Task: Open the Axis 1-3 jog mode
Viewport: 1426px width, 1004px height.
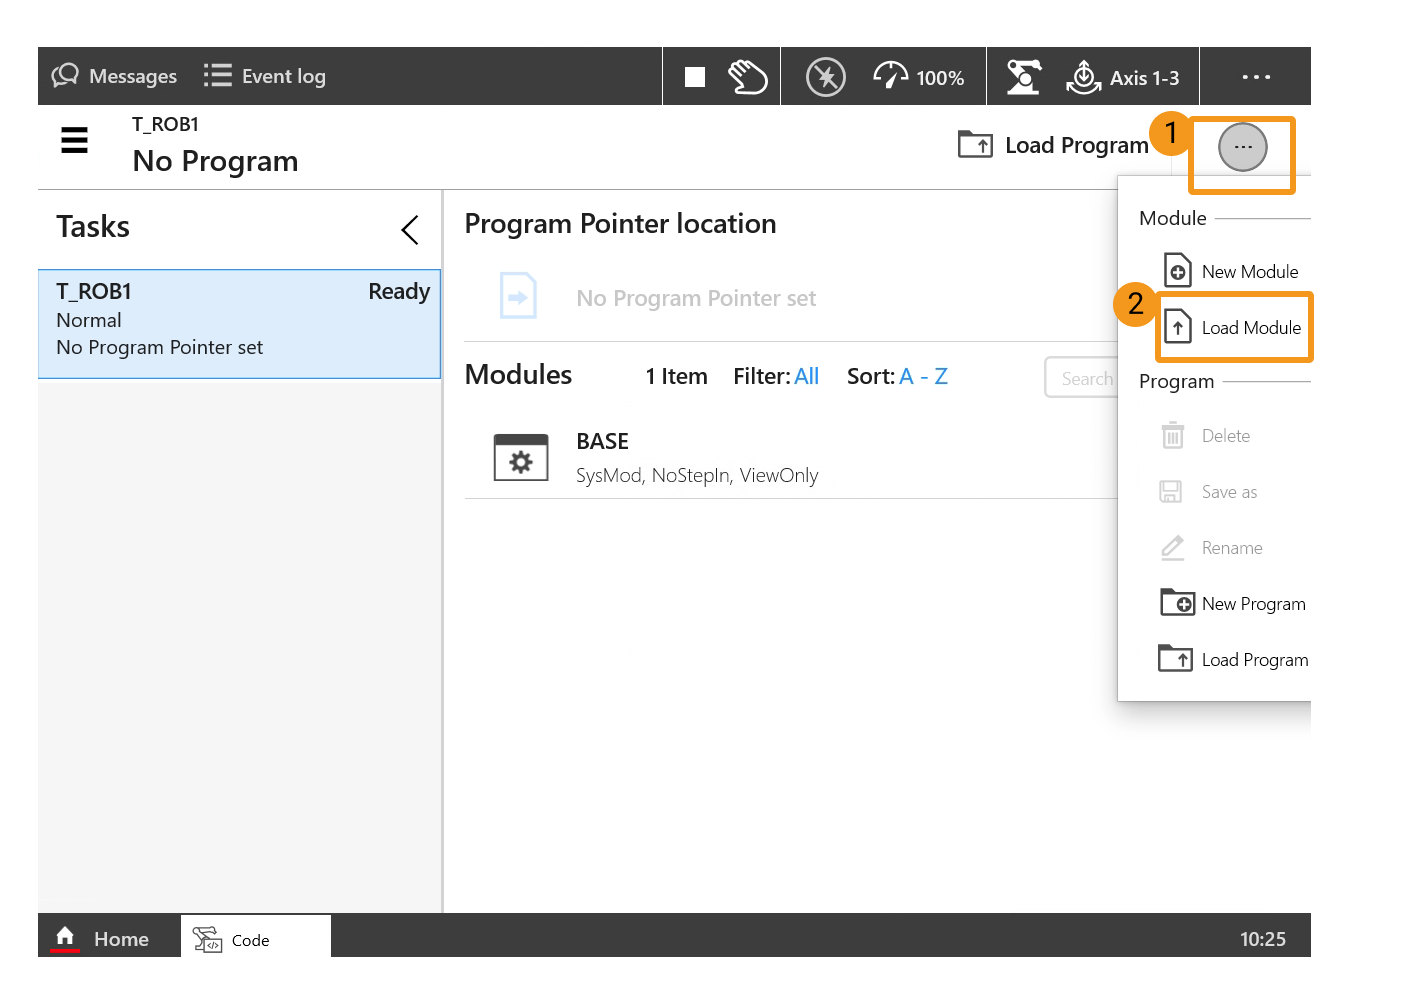Action: click(1124, 77)
